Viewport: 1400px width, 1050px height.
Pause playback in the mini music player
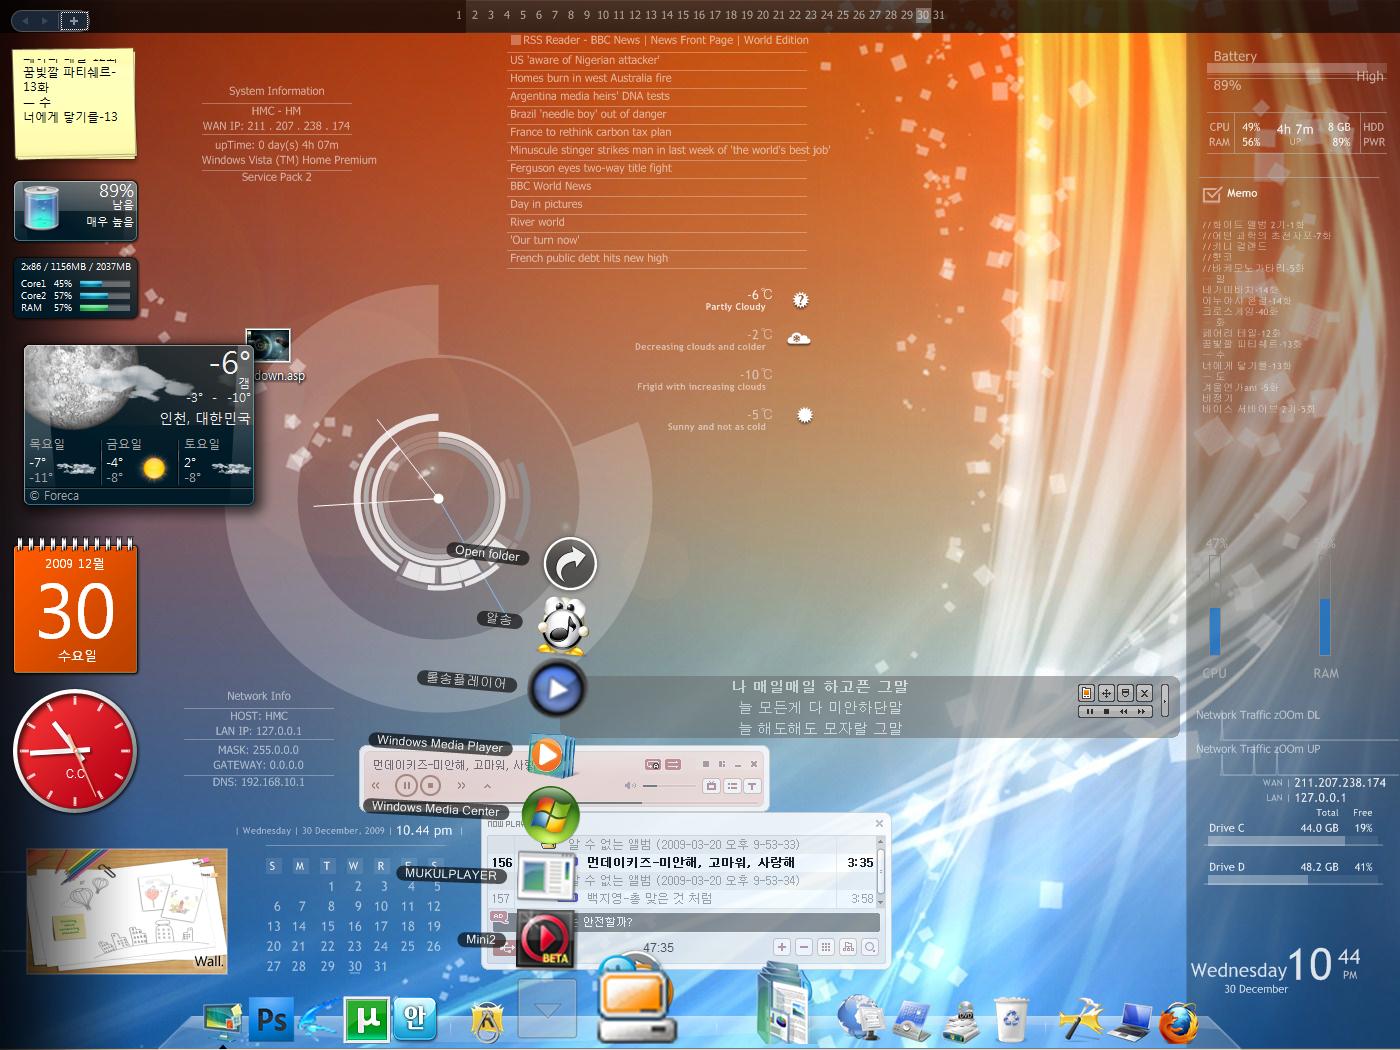pyautogui.click(x=407, y=785)
